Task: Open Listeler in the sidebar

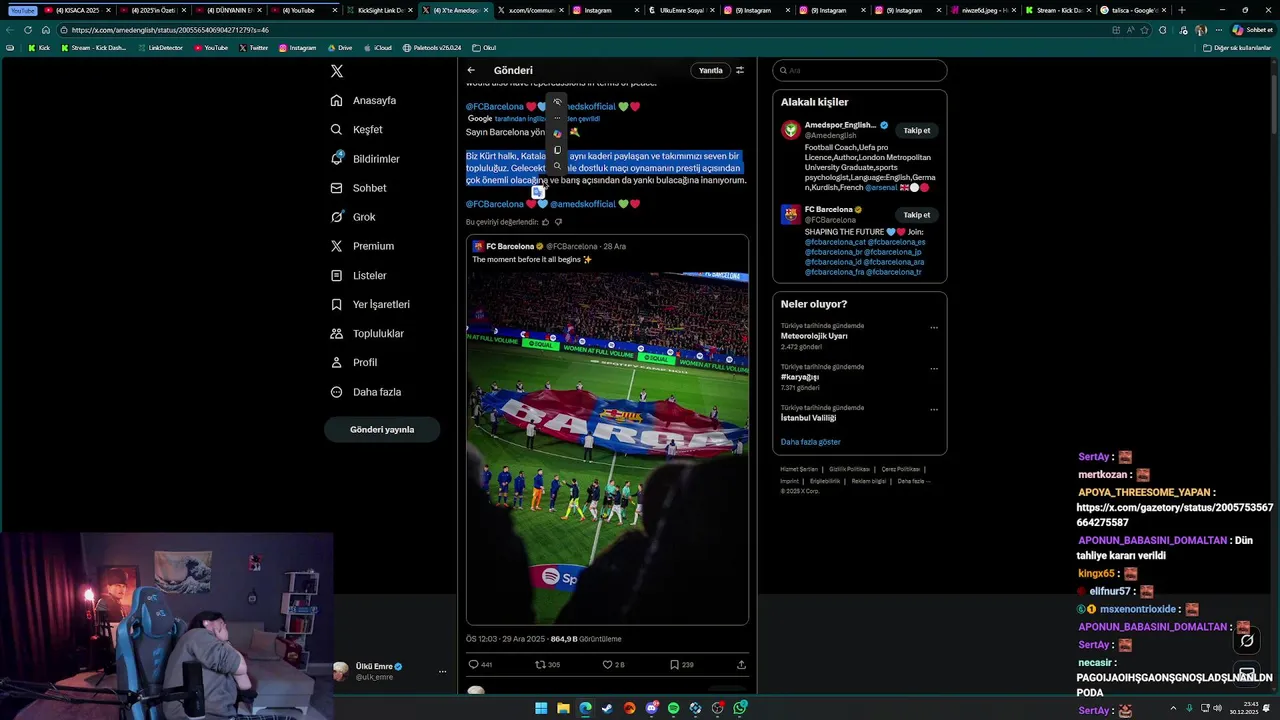Action: (x=359, y=275)
